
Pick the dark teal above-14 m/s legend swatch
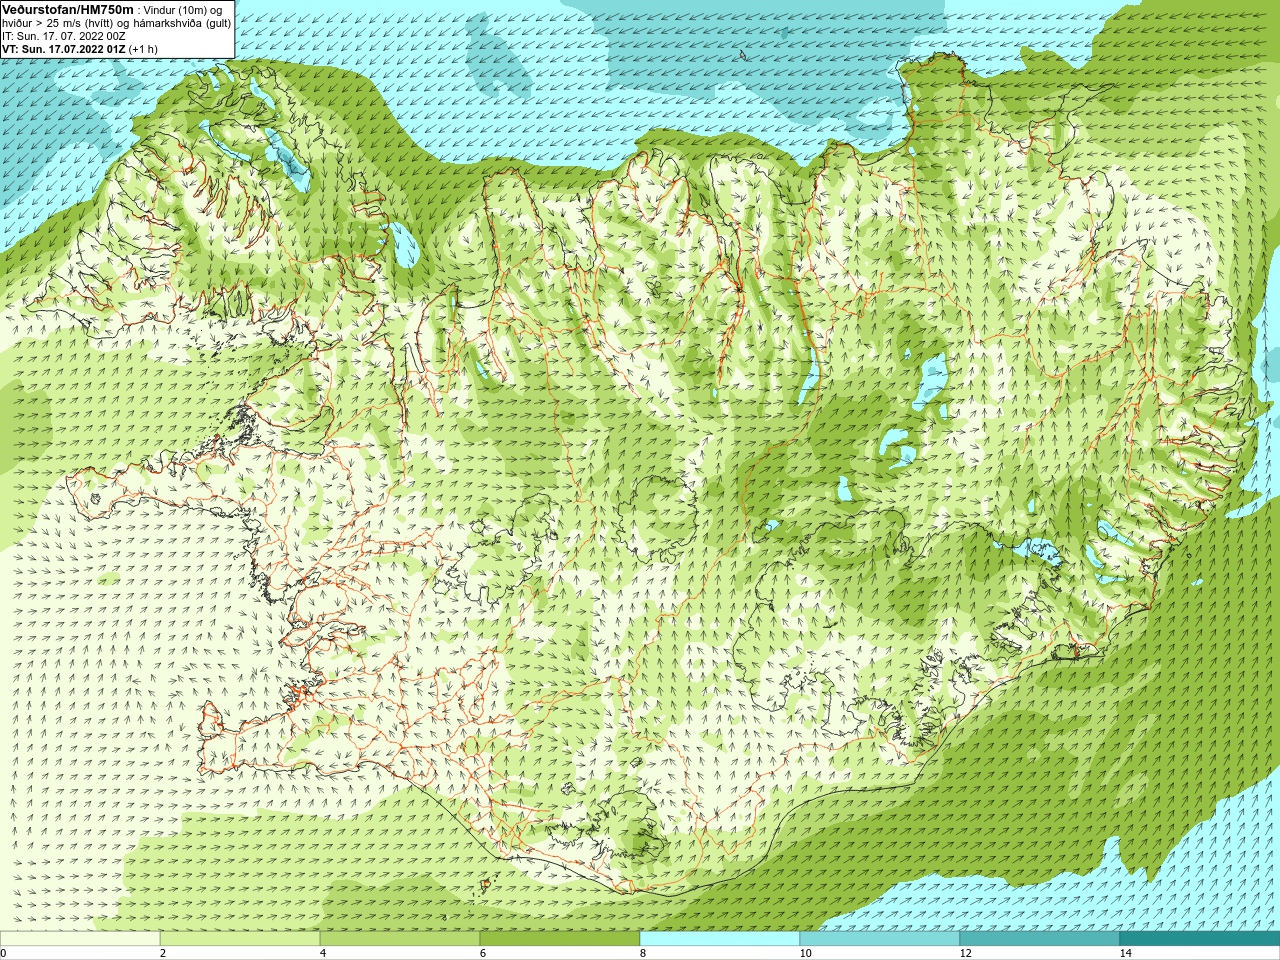coord(1200,939)
